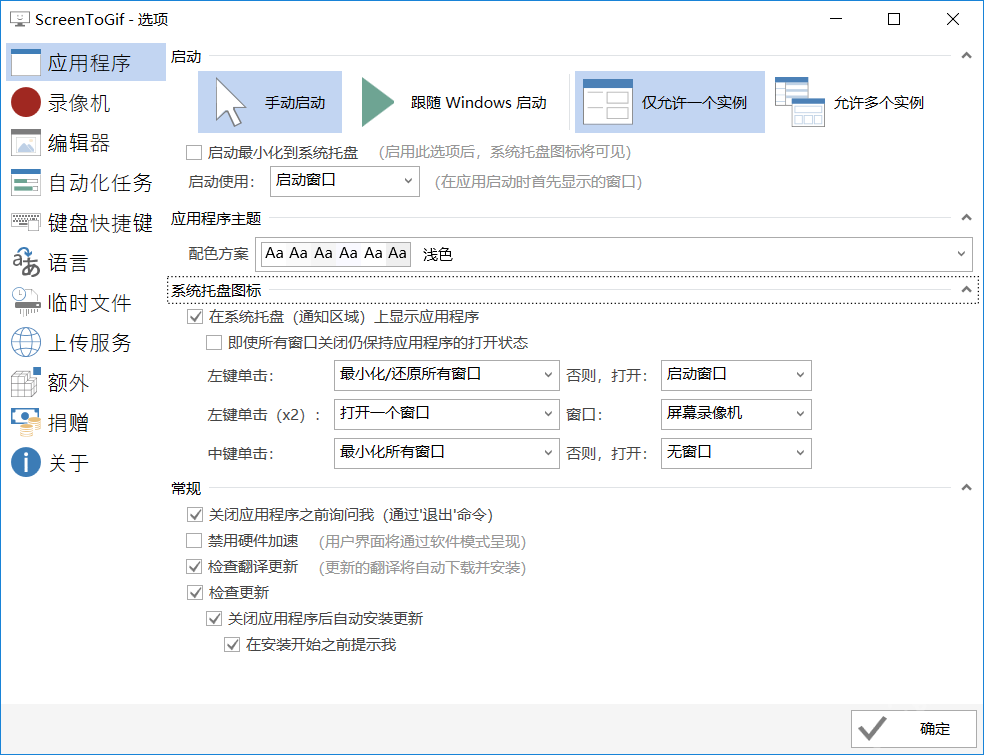The image size is (984, 755).
Task: Select 允许多个实例 option
Action: tap(850, 102)
